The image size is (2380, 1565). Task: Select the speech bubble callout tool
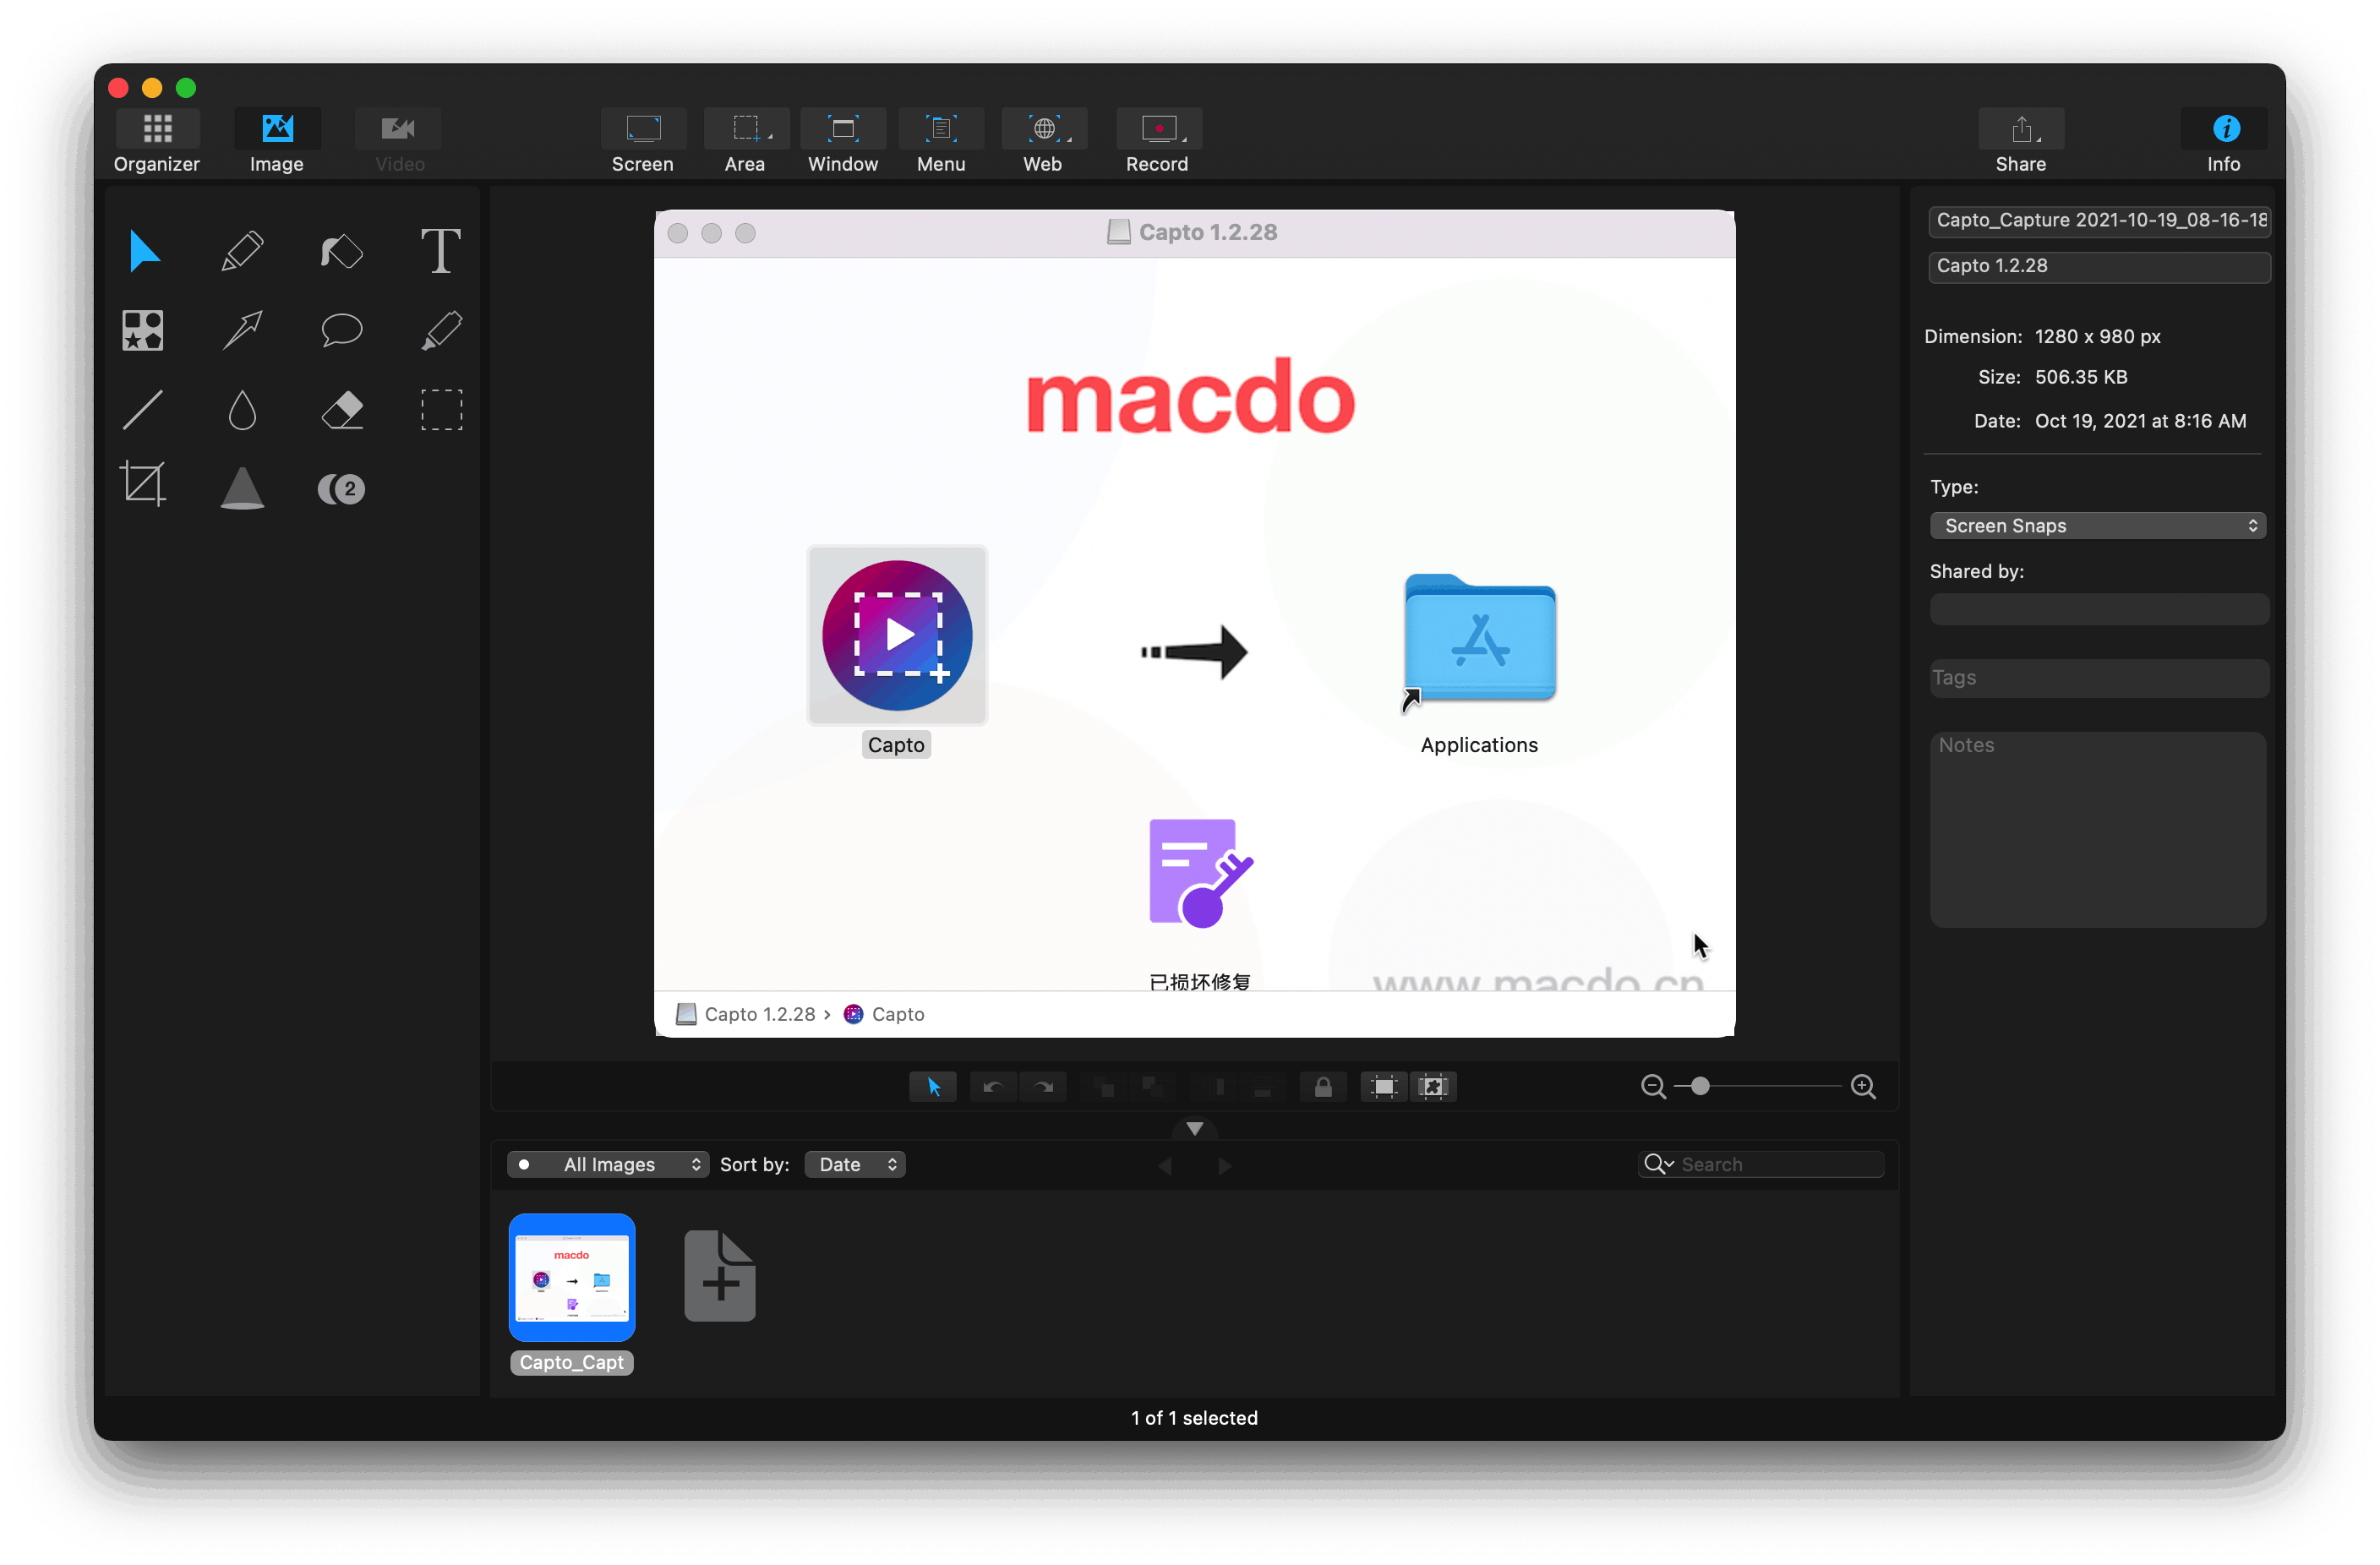[x=341, y=330]
